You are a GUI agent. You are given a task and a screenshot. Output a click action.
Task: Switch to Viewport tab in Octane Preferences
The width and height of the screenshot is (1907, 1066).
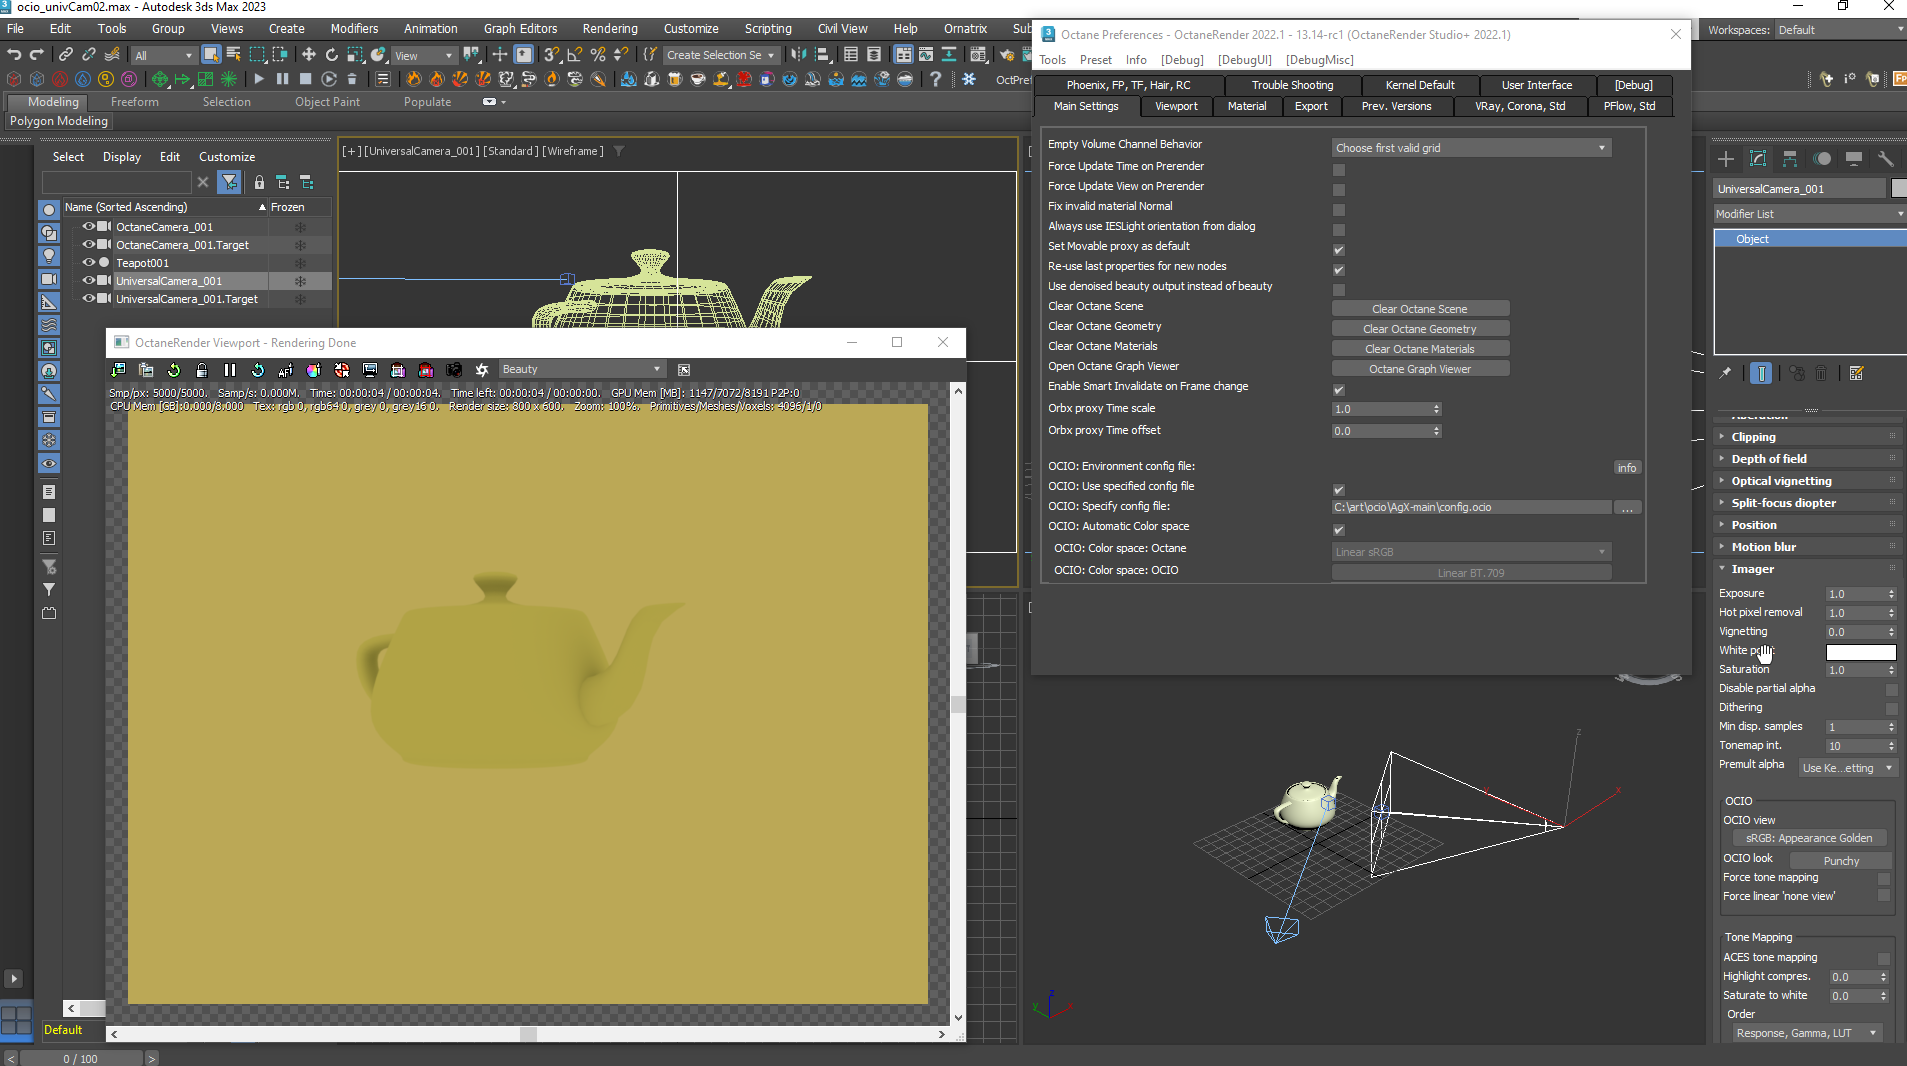(1176, 106)
